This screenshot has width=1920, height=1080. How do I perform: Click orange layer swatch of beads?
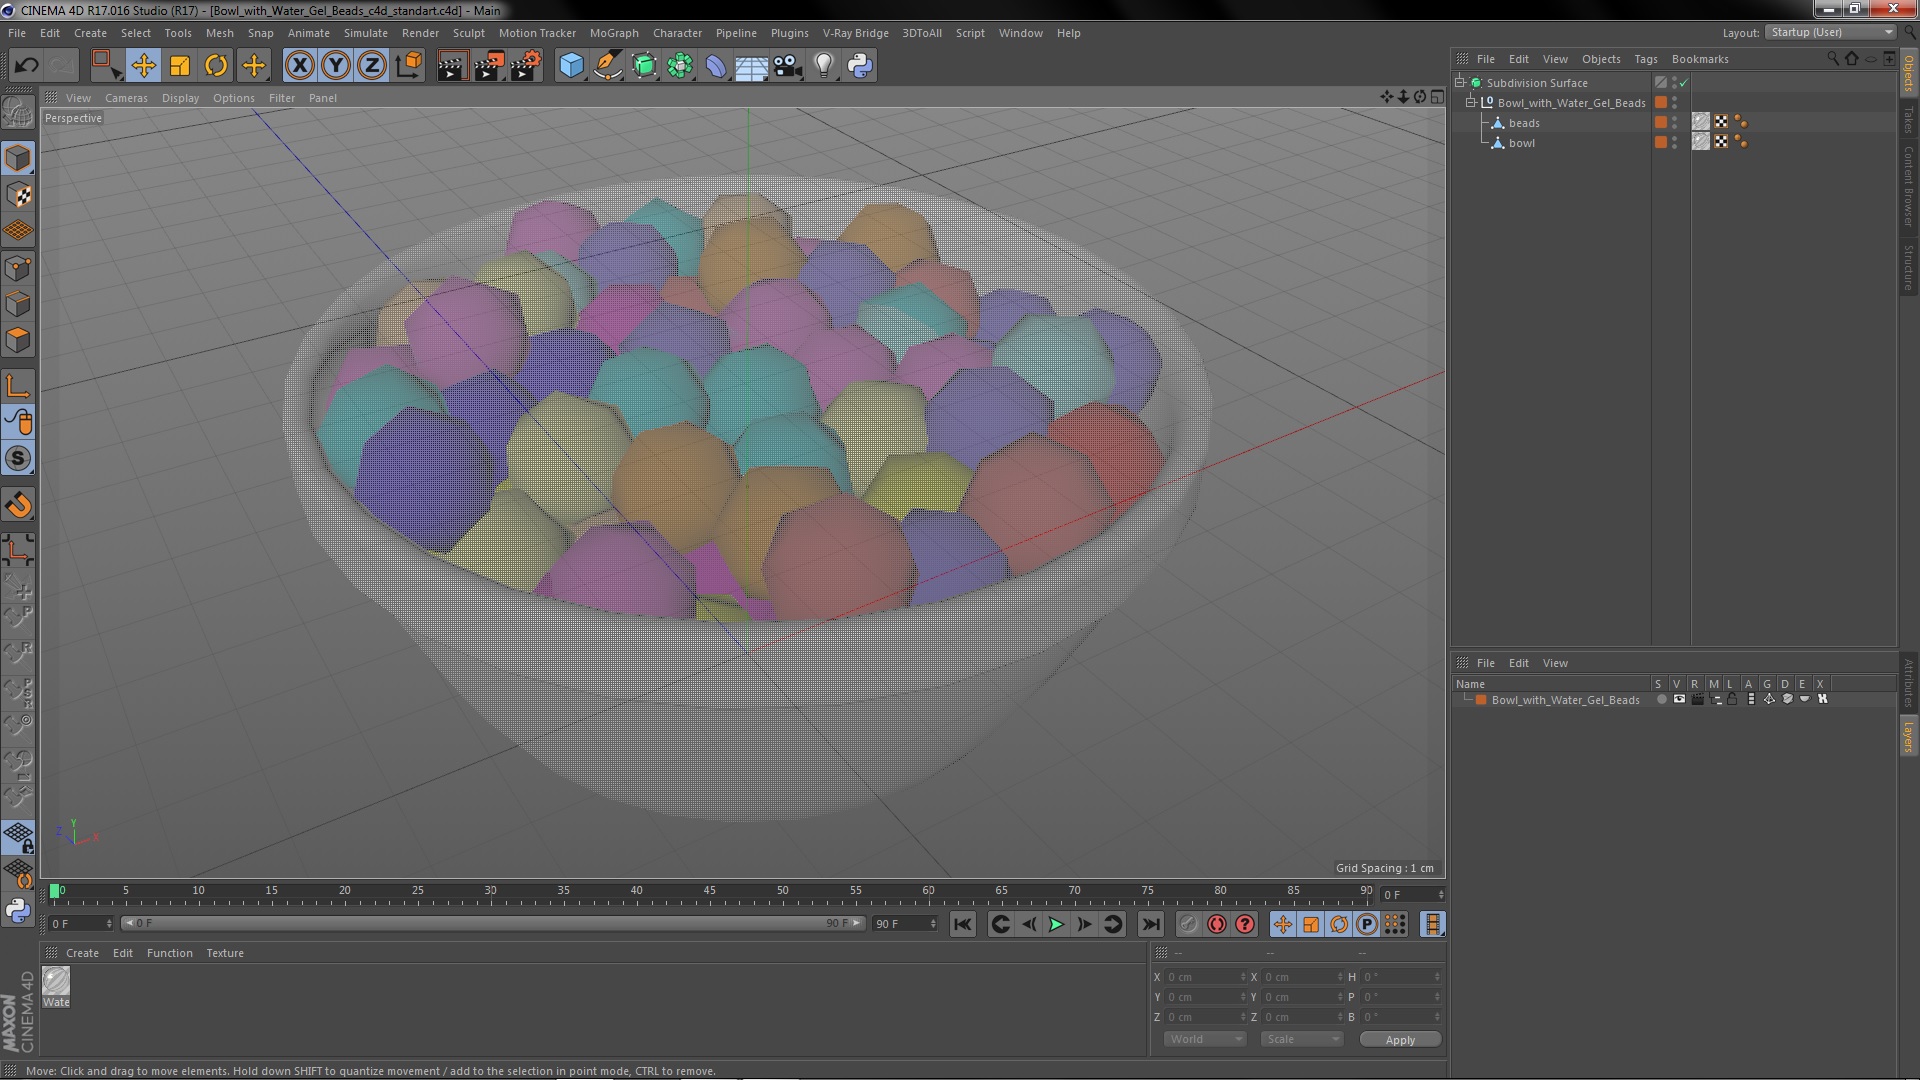tap(1661, 122)
